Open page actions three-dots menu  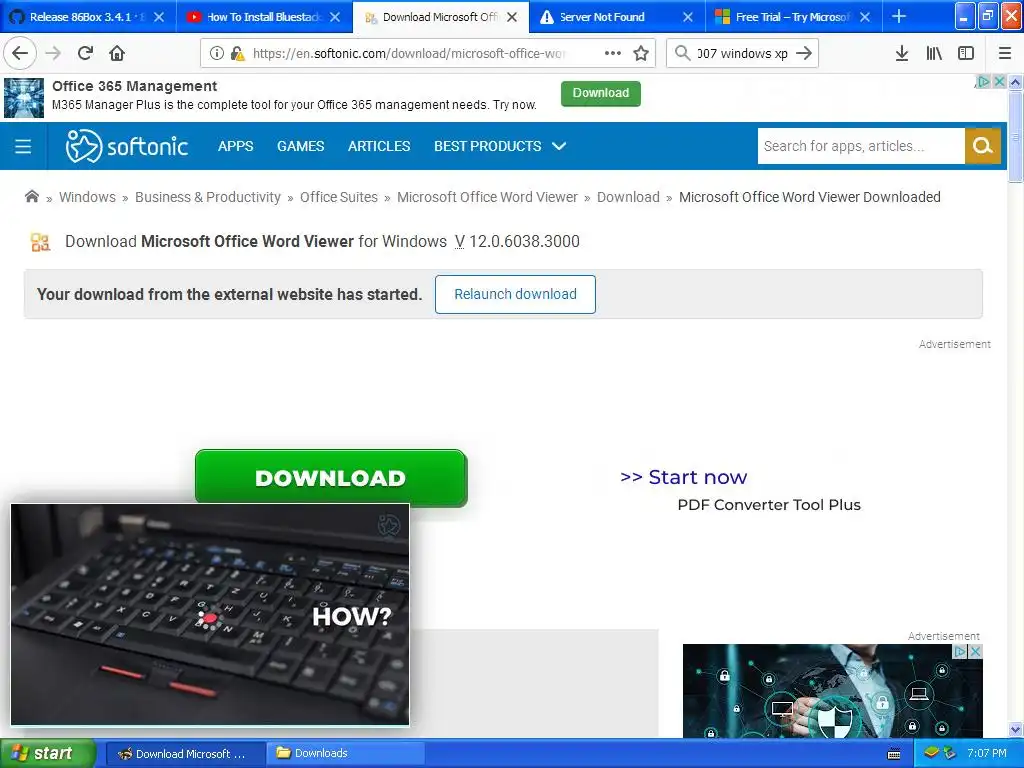click(x=613, y=53)
